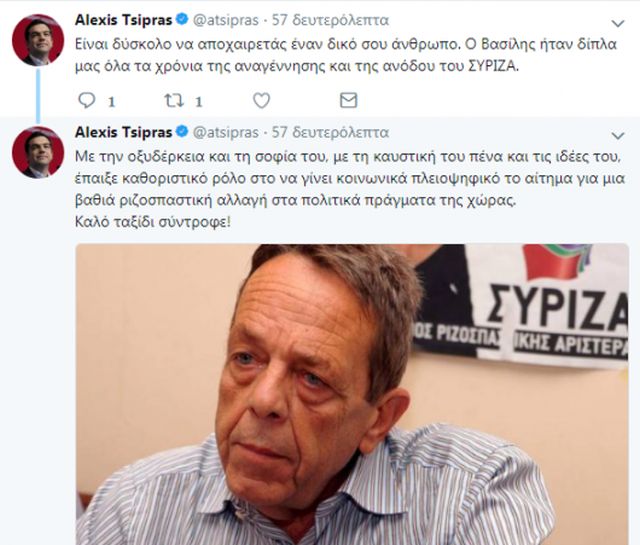Open the attached photo of the man
640x545 pixels.
click(x=352, y=394)
